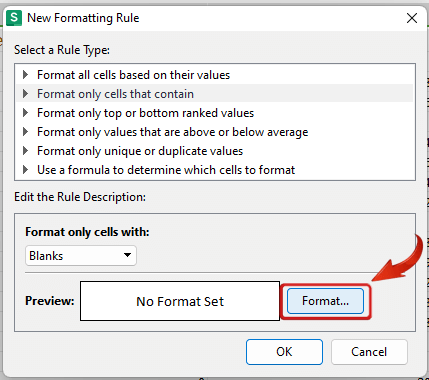Open the Blanks dropdown

[x=81, y=256]
